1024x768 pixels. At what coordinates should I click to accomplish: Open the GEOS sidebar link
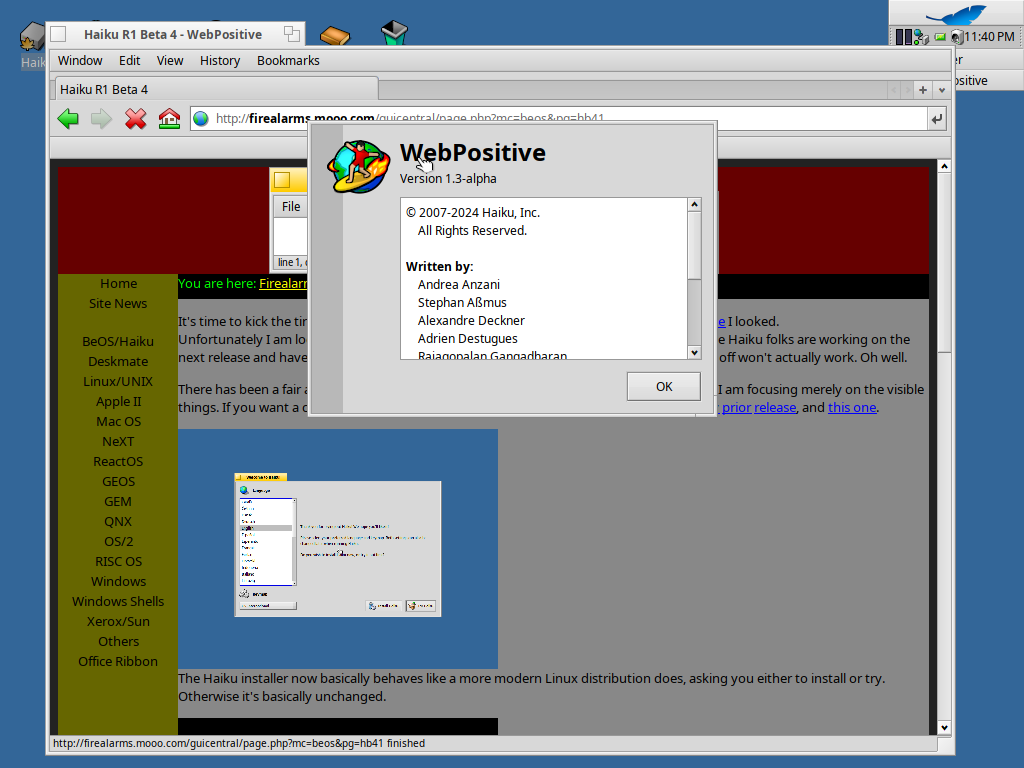(118, 481)
